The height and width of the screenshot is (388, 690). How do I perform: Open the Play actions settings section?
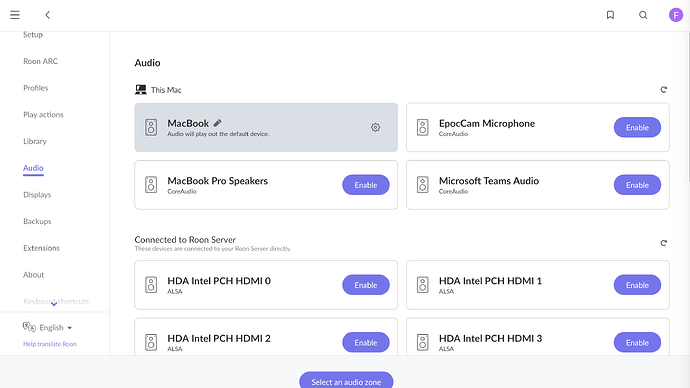coord(43,114)
